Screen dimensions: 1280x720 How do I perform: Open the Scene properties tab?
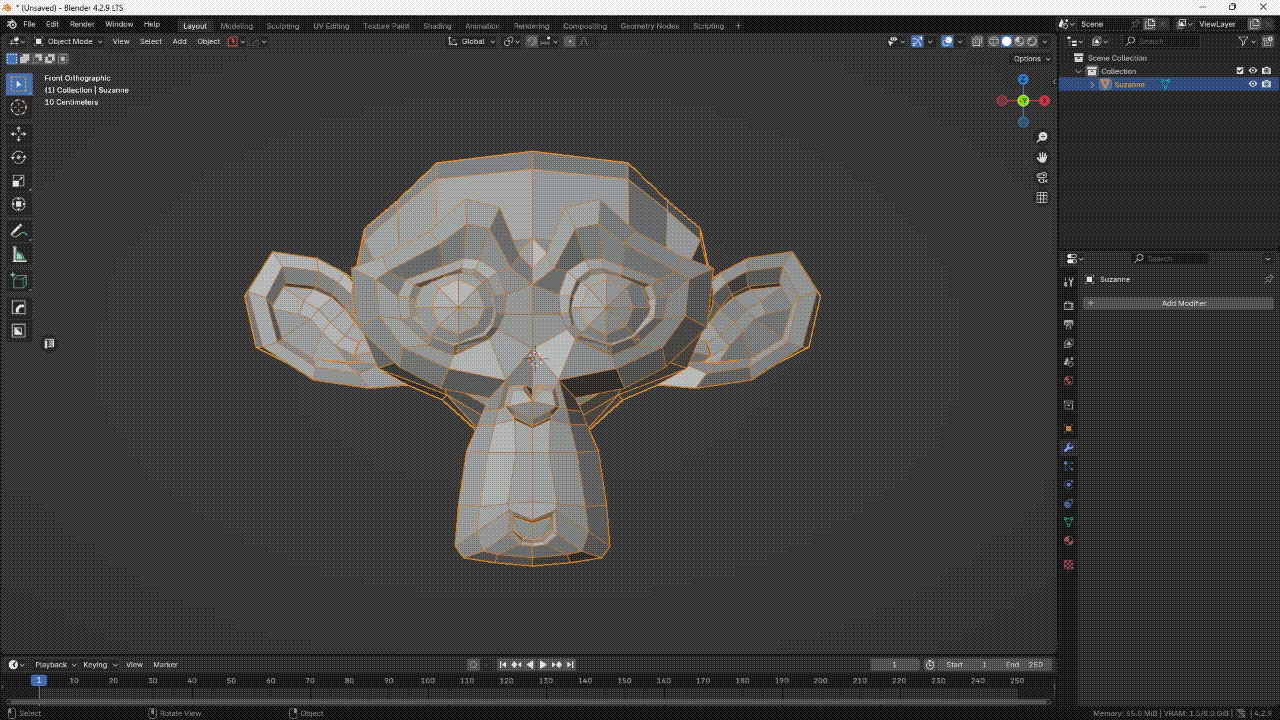pyautogui.click(x=1068, y=362)
